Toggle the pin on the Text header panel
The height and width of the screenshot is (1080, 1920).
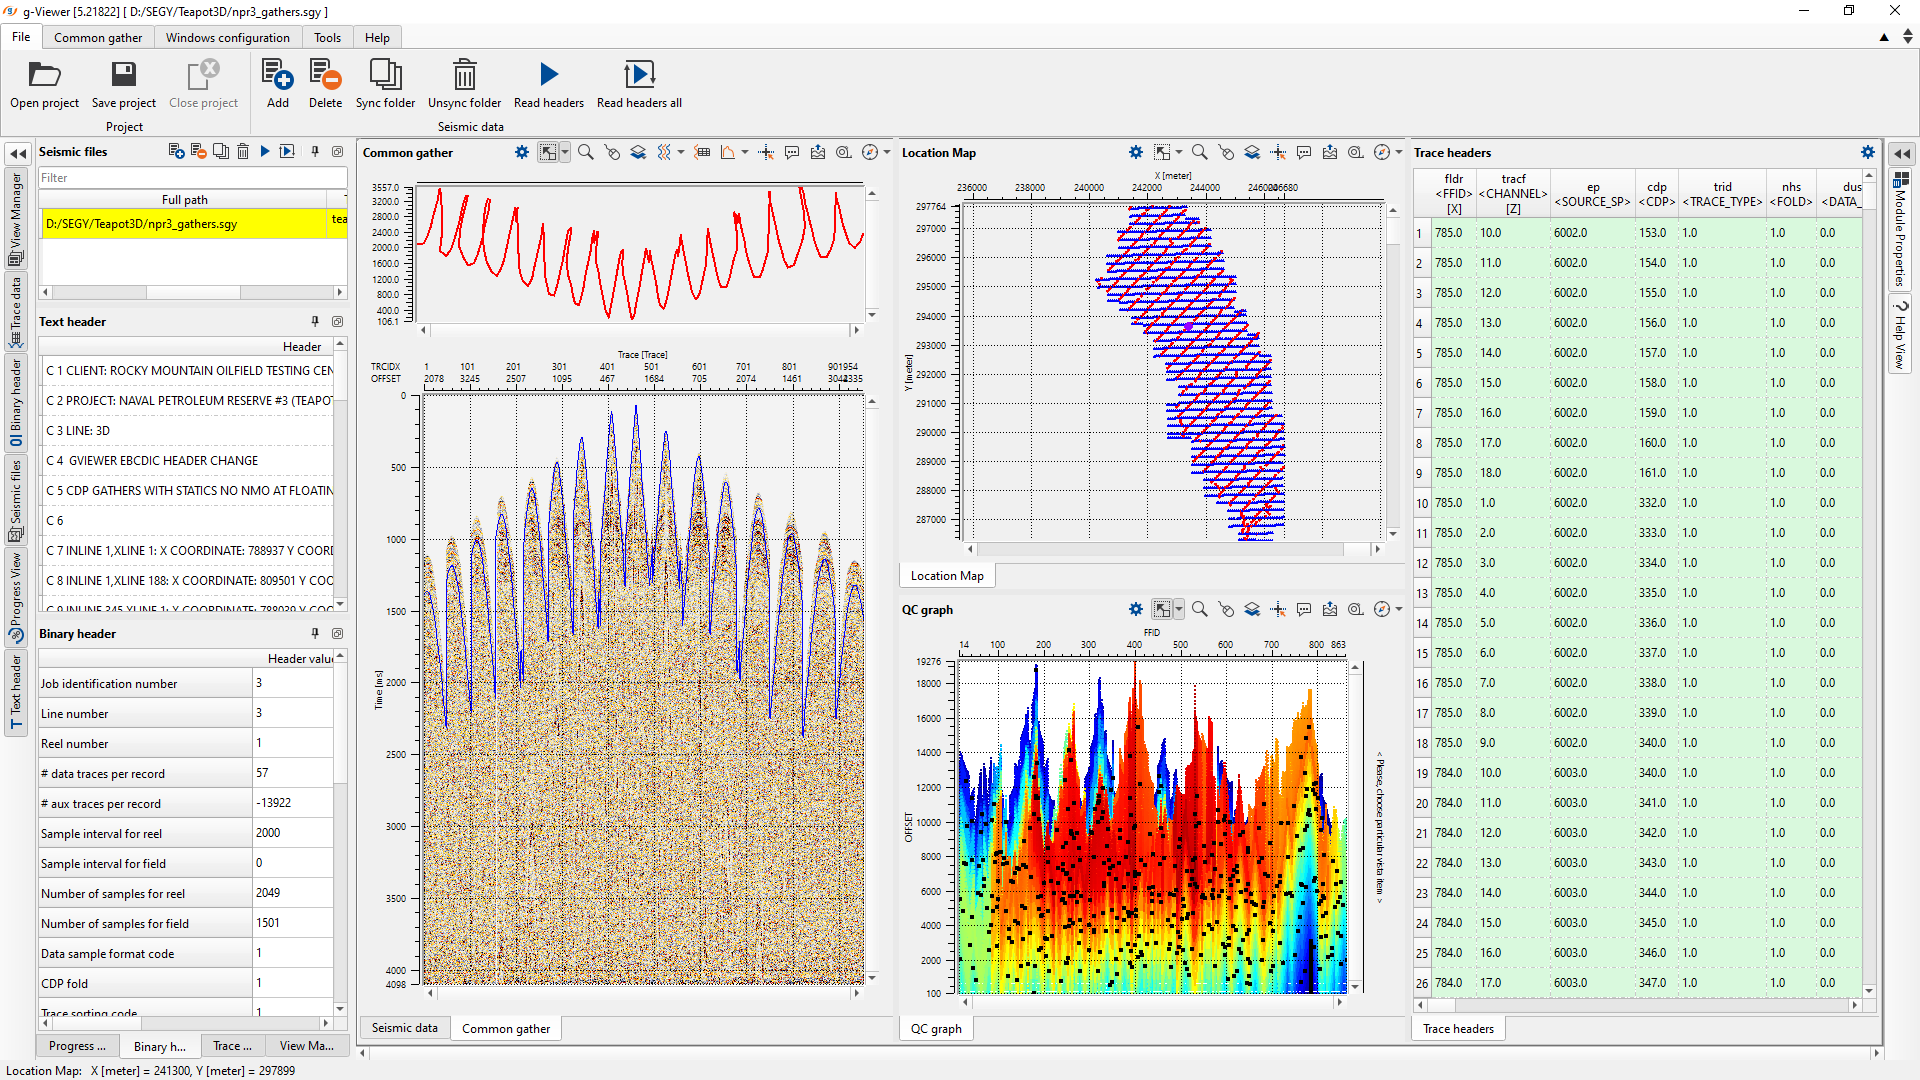pyautogui.click(x=314, y=321)
